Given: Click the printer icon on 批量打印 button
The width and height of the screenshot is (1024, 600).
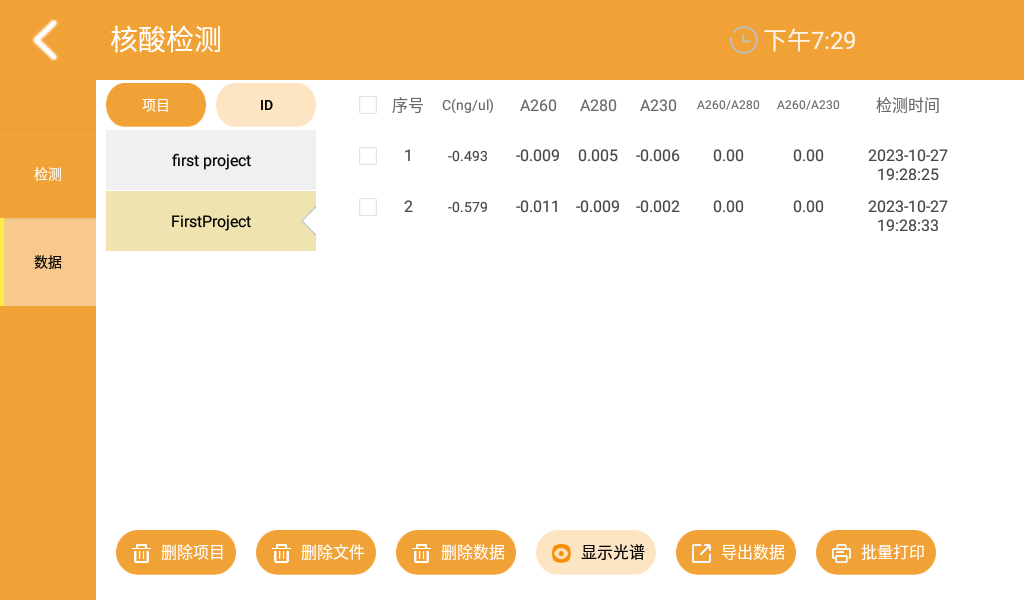Looking at the screenshot, I should pyautogui.click(x=841, y=552).
